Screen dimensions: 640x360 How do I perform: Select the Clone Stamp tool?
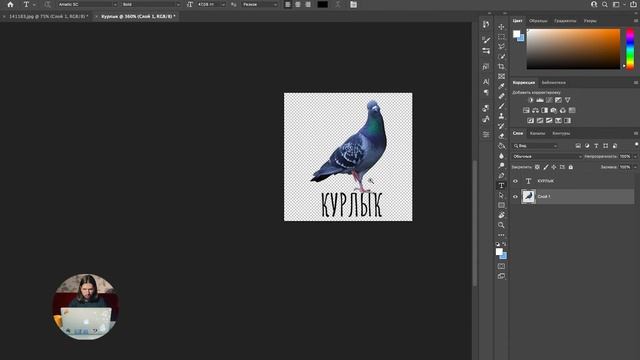click(501, 116)
